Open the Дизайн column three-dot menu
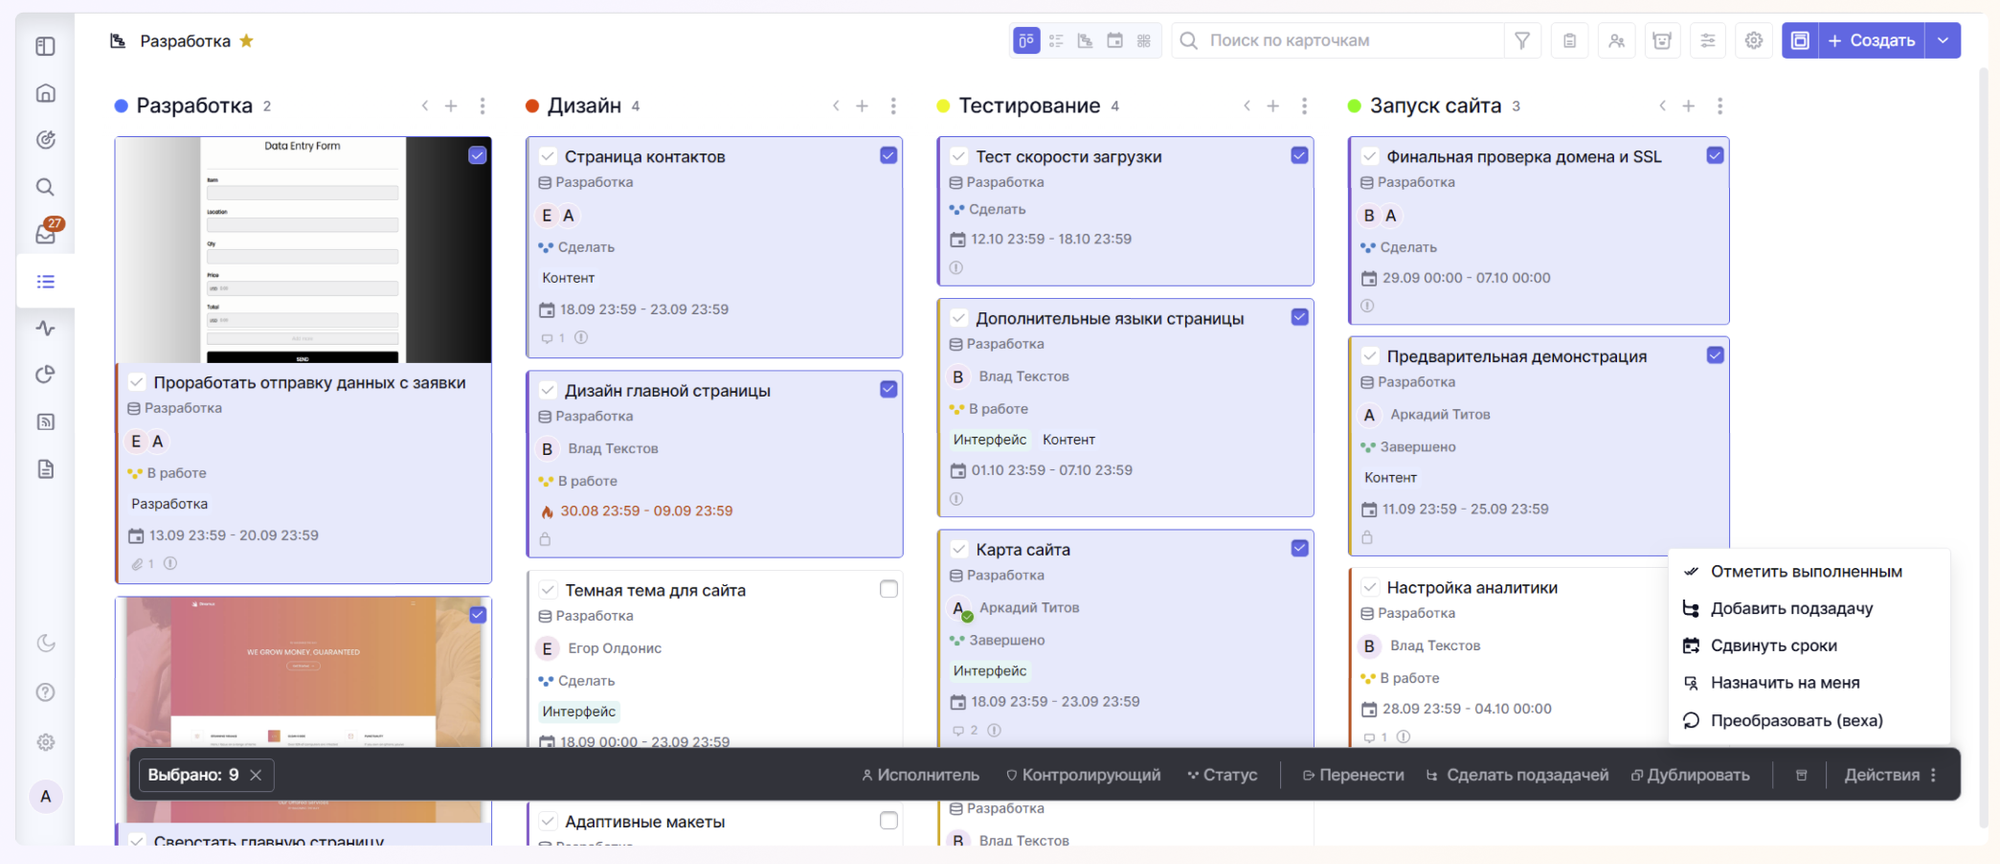 (x=893, y=106)
